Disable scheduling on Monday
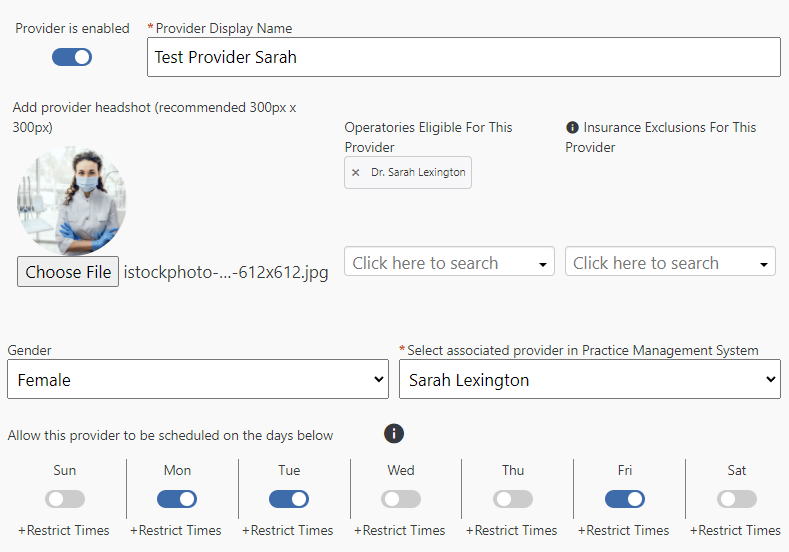 [177, 499]
